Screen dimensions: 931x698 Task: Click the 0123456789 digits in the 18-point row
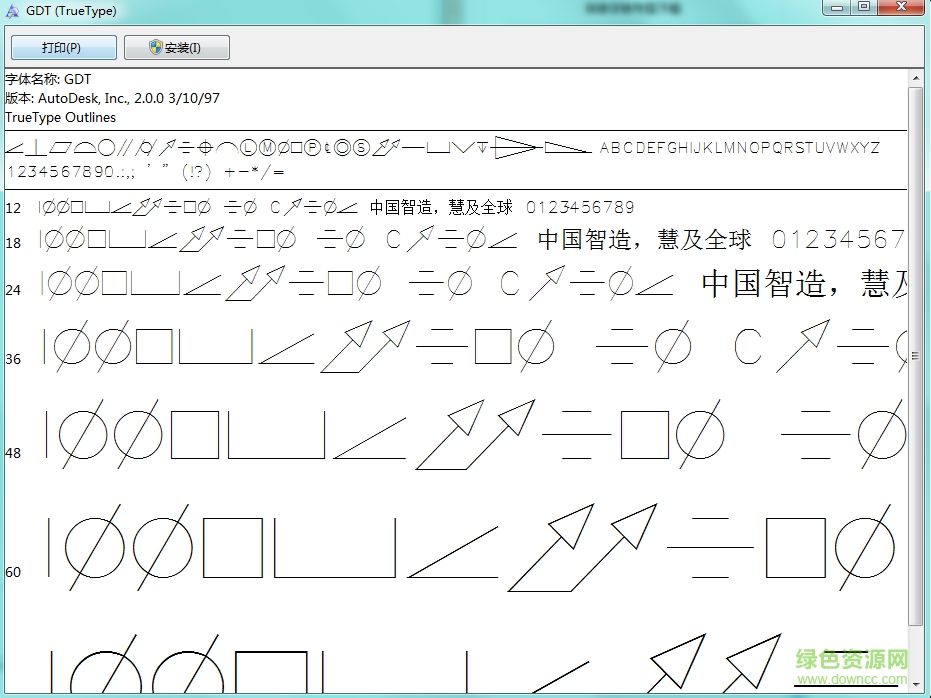coord(838,241)
